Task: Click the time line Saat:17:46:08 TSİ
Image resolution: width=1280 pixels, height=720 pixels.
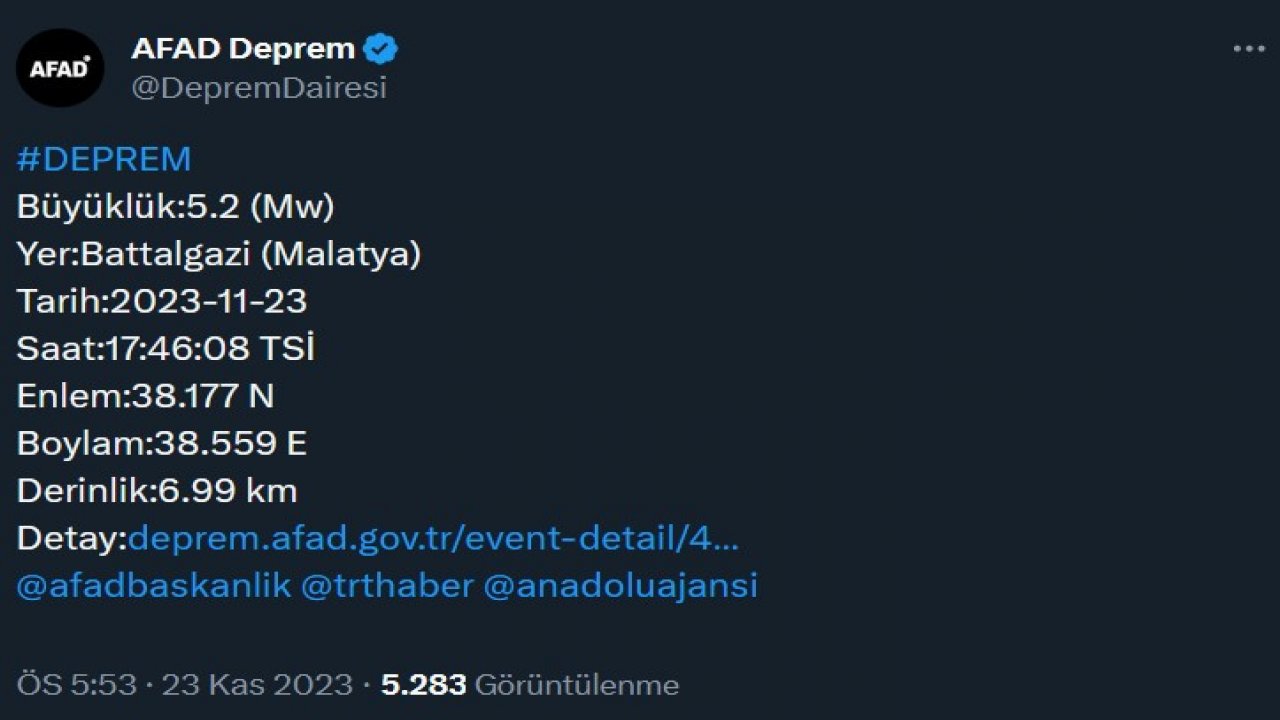Action: point(165,349)
